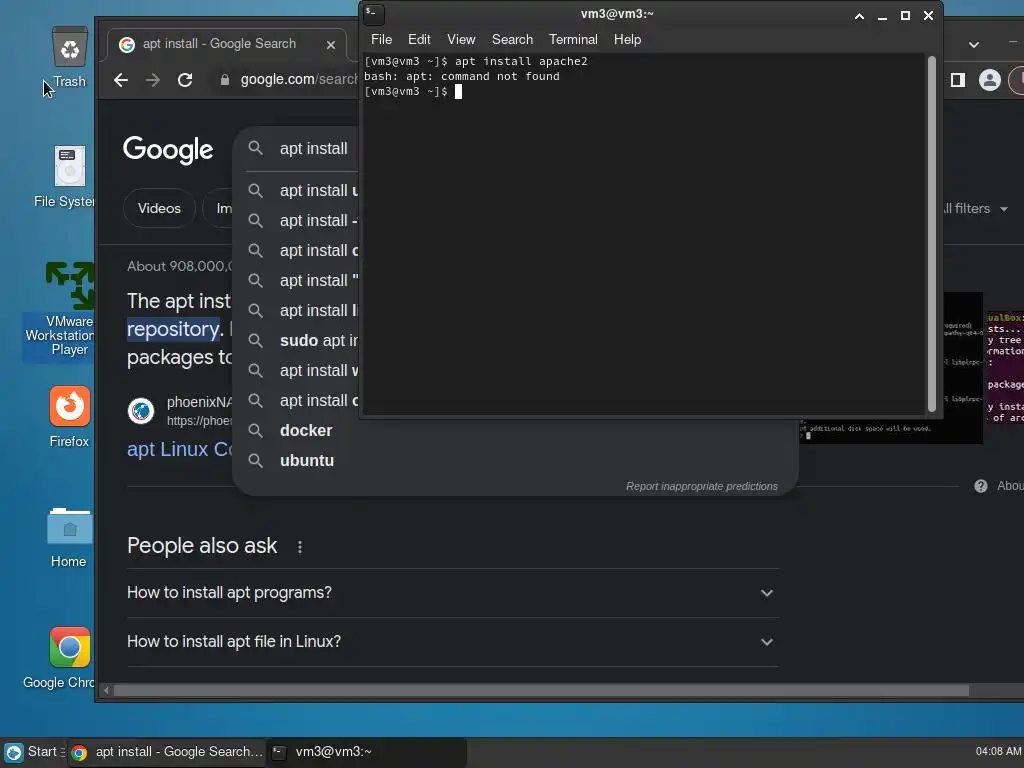Click left arrow of horizontal scrollbar
This screenshot has height=768, width=1024.
106,690
